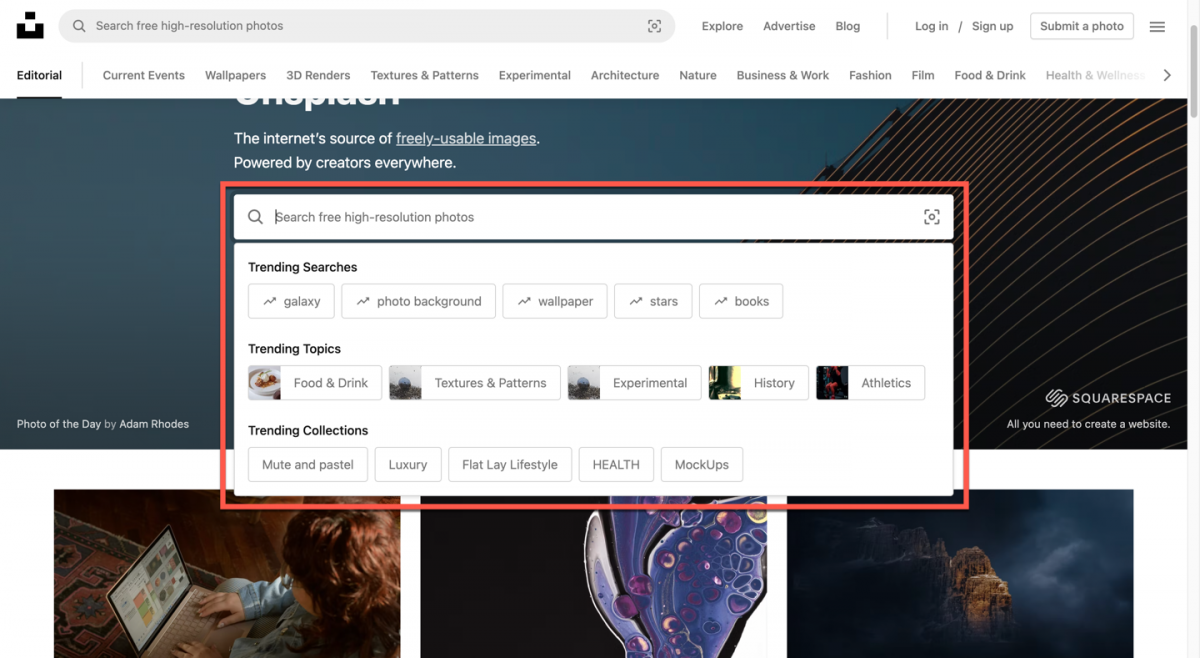Viewport: 1200px width, 658px height.
Task: Select trending search galaxy
Action: (x=291, y=301)
